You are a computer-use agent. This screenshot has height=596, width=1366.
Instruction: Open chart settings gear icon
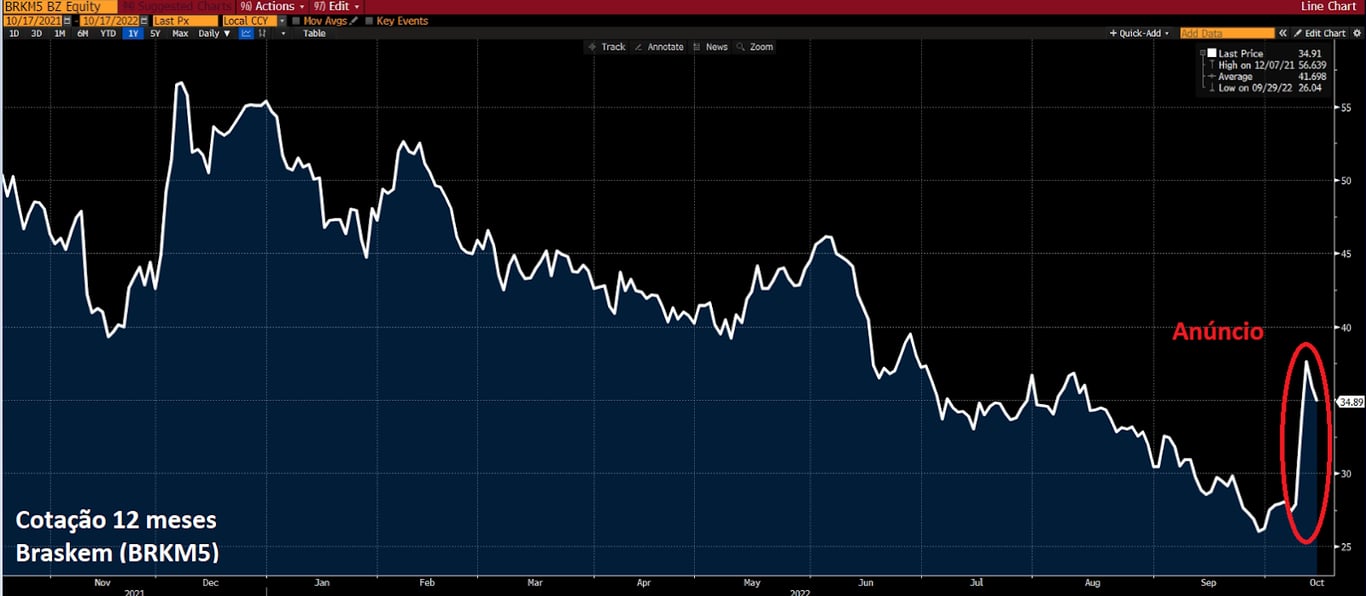1357,33
